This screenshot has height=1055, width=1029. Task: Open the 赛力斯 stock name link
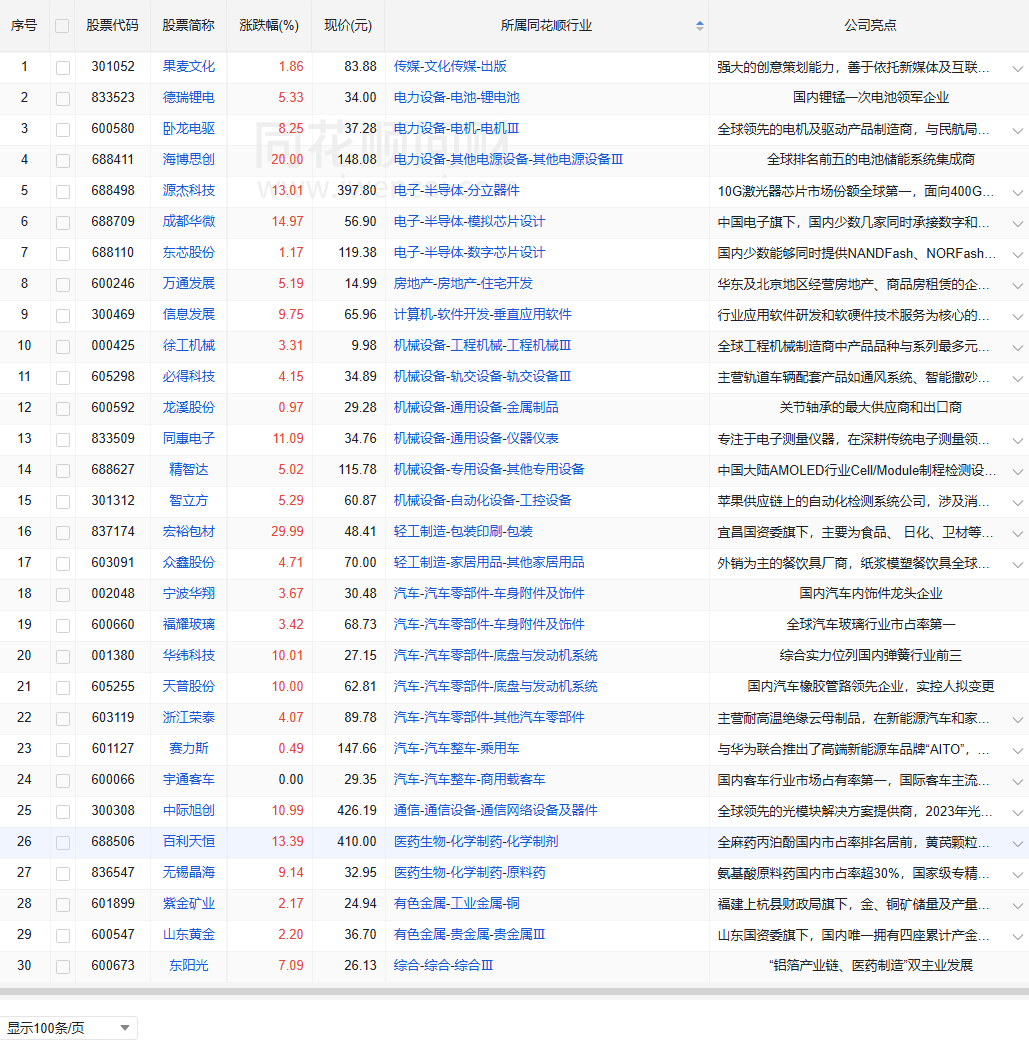click(x=189, y=749)
